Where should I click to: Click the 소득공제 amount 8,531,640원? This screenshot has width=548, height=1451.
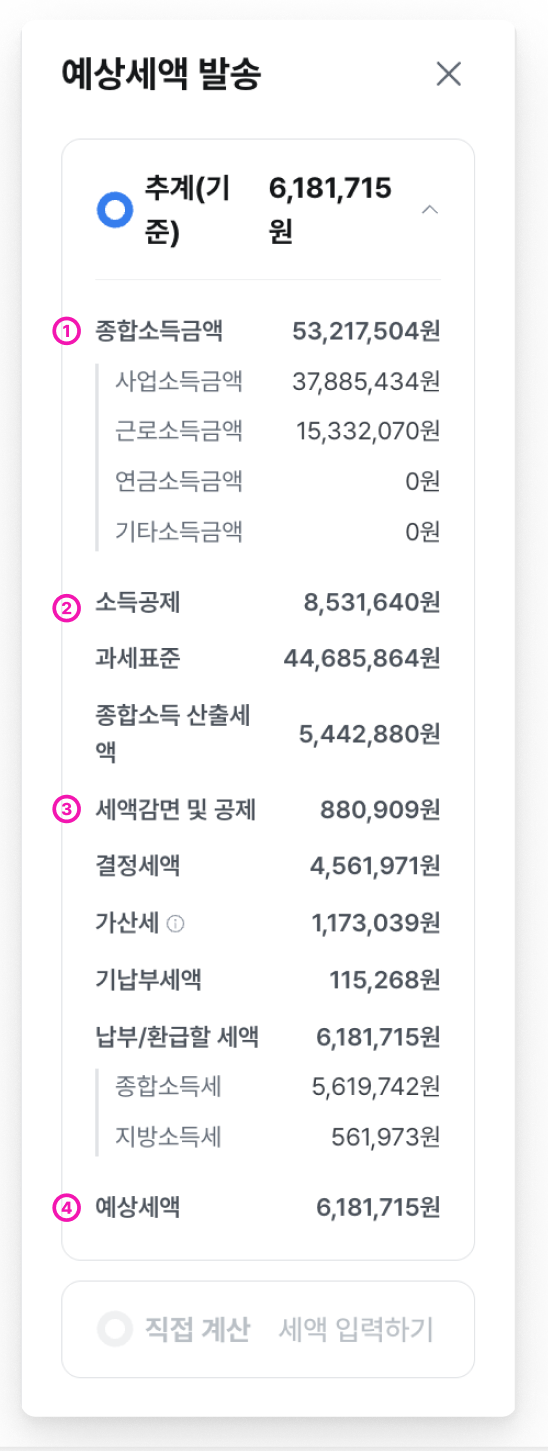click(x=372, y=603)
